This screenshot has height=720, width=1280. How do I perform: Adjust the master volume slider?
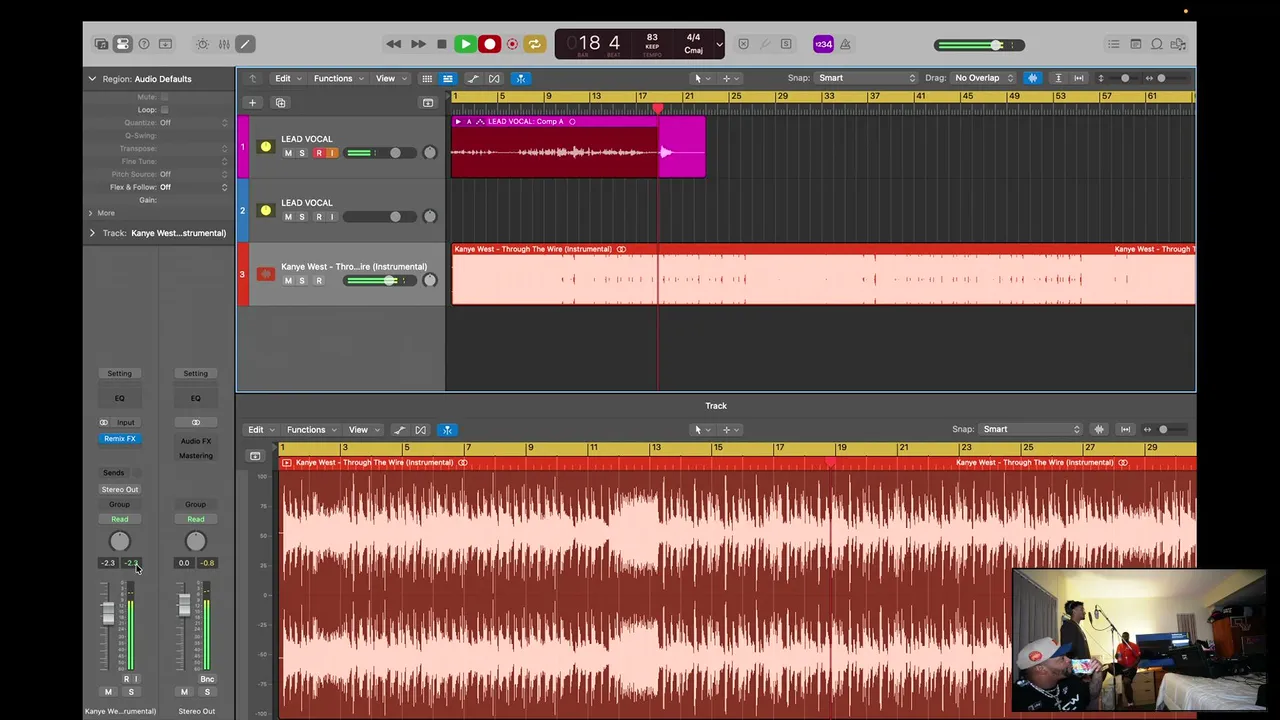coord(979,45)
